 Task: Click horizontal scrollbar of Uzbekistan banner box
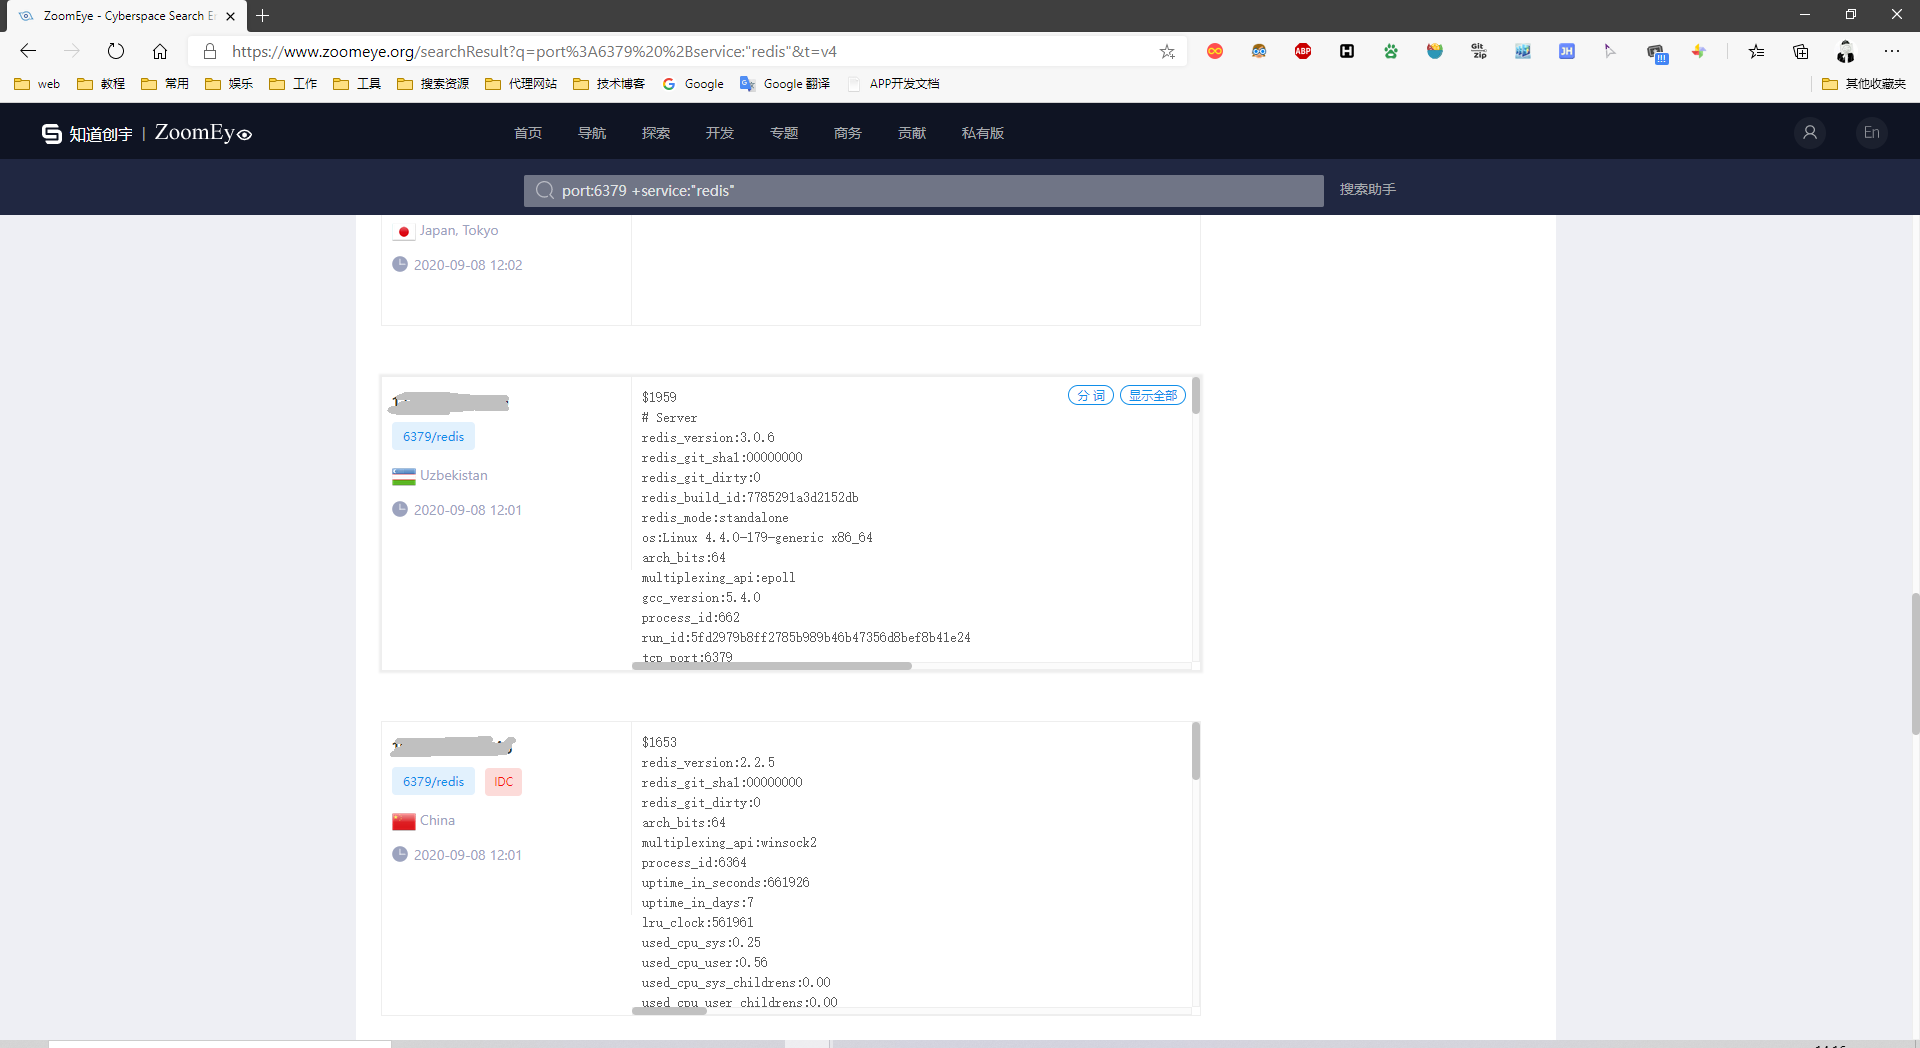772,666
